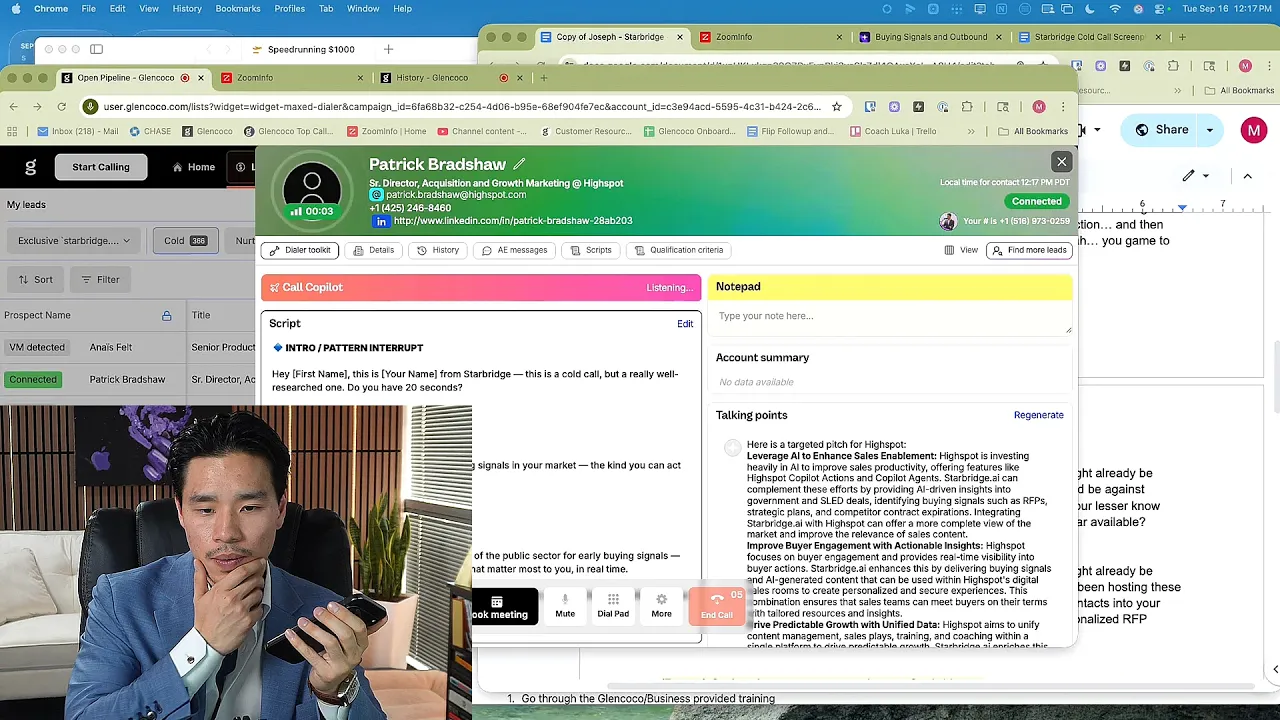1280x720 pixels.
Task: Open a new tab in front Chrome window
Action: pyautogui.click(x=543, y=78)
